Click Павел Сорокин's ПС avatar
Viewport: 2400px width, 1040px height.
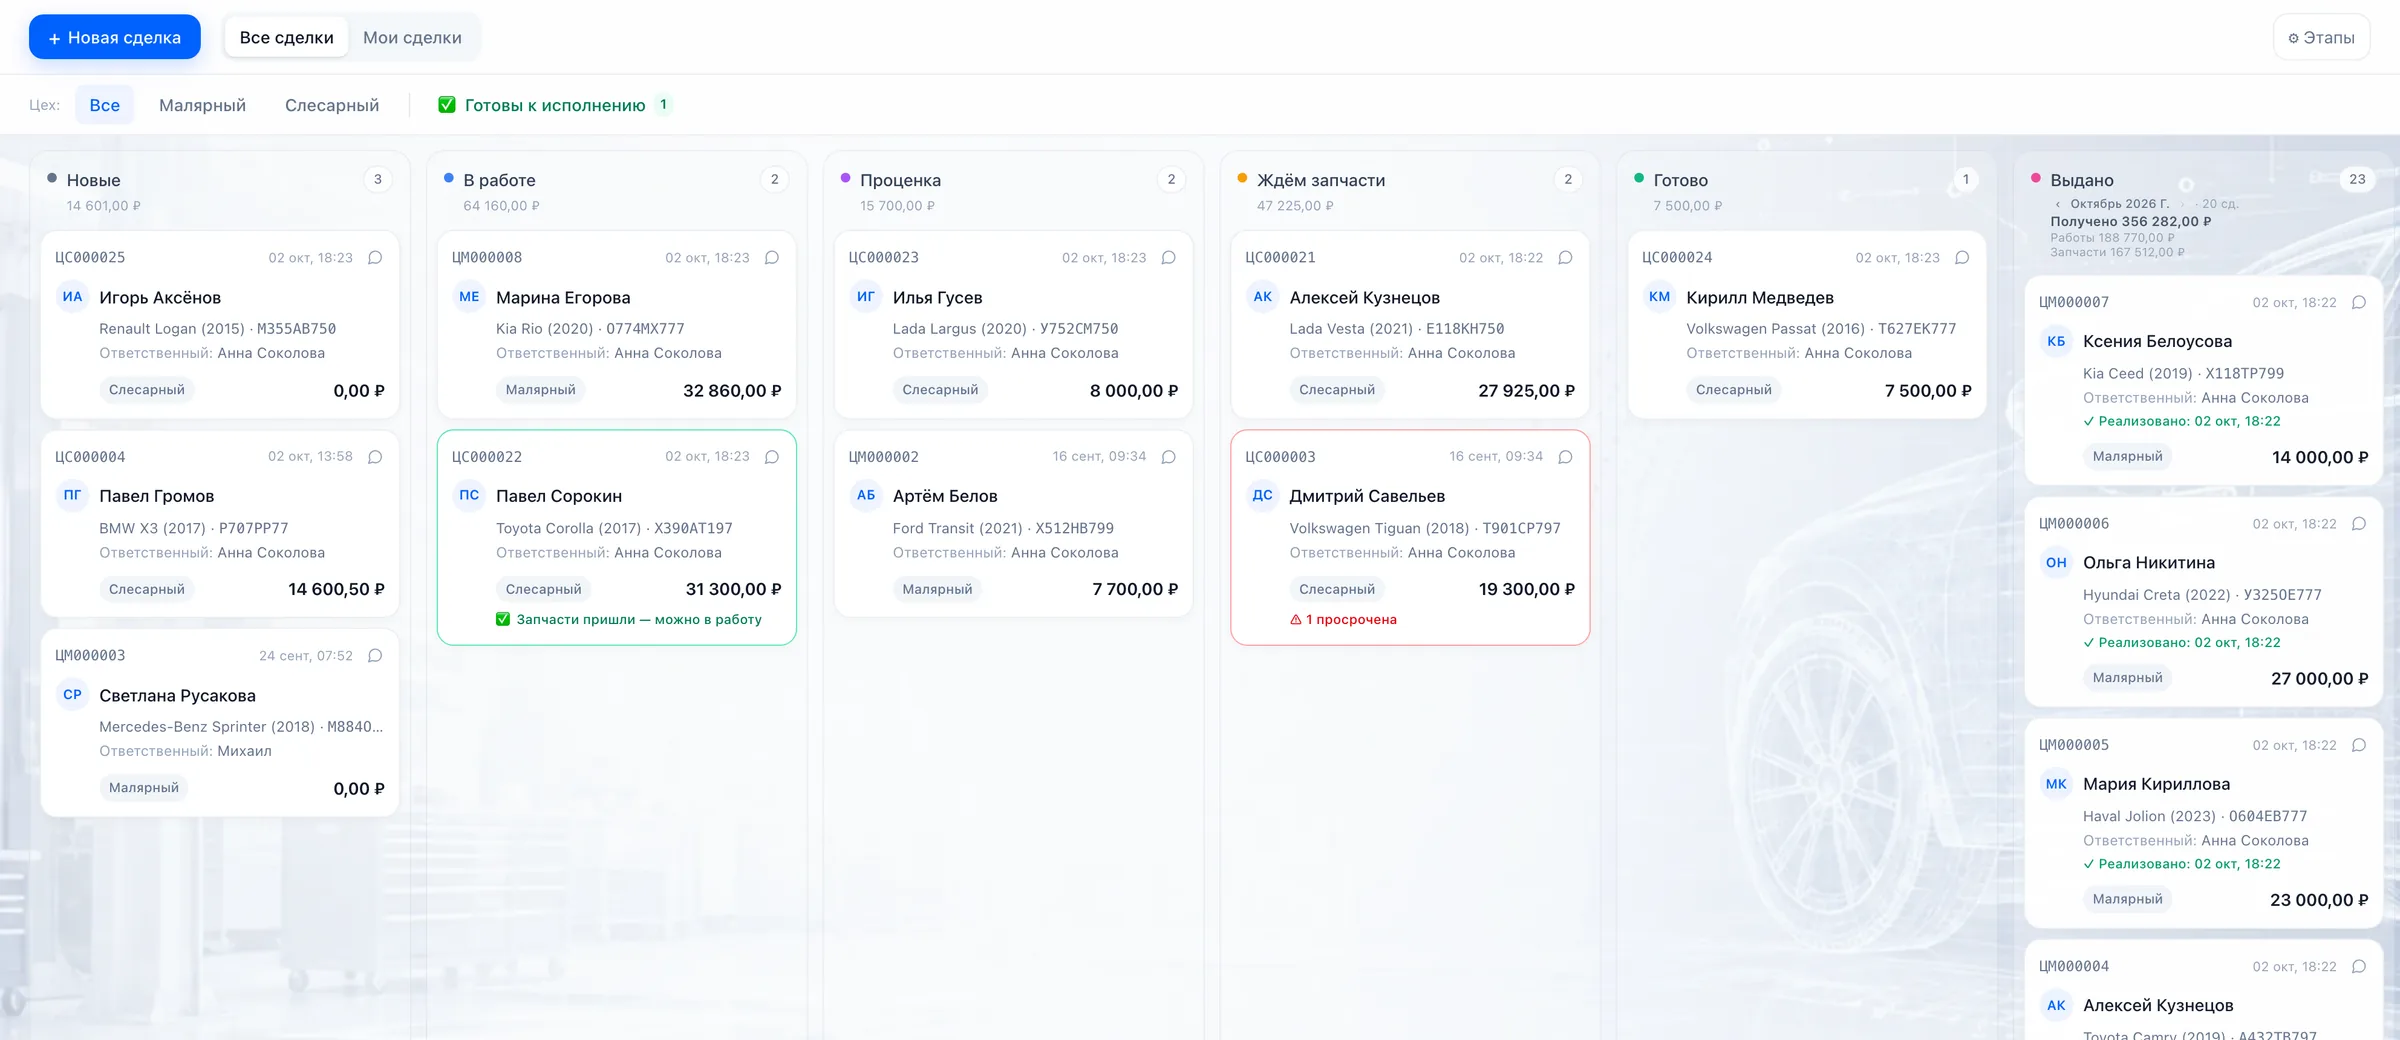pyautogui.click(x=469, y=495)
